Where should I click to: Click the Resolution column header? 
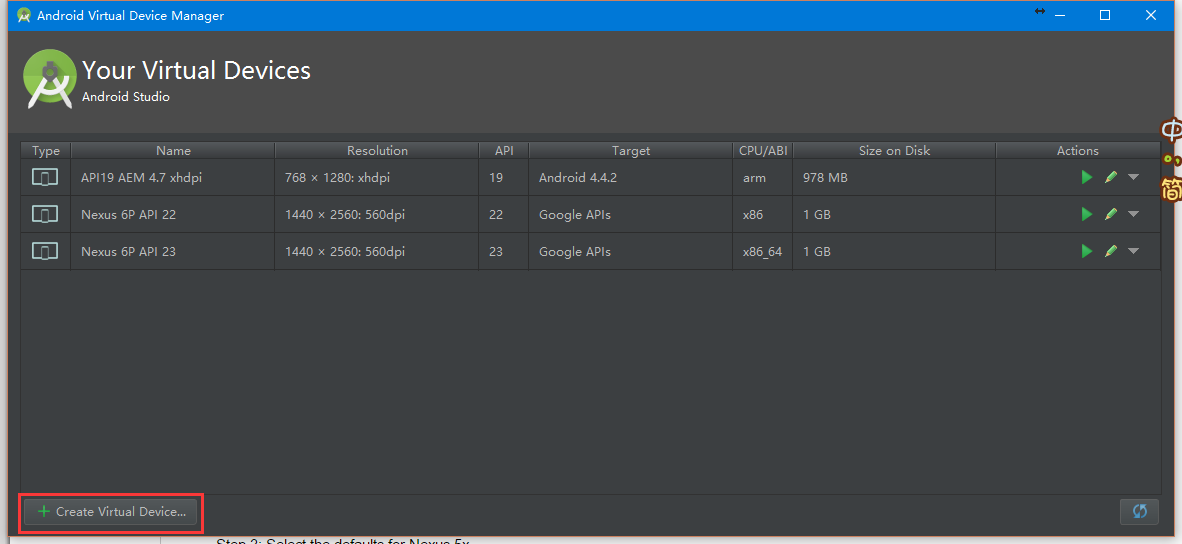tap(377, 151)
